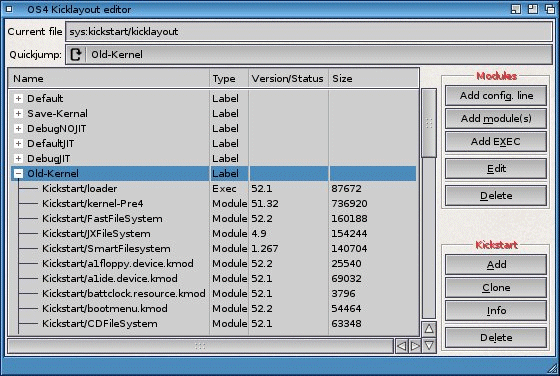Click Delete in Kickstart group
The image size is (560, 376).
coord(496,337)
